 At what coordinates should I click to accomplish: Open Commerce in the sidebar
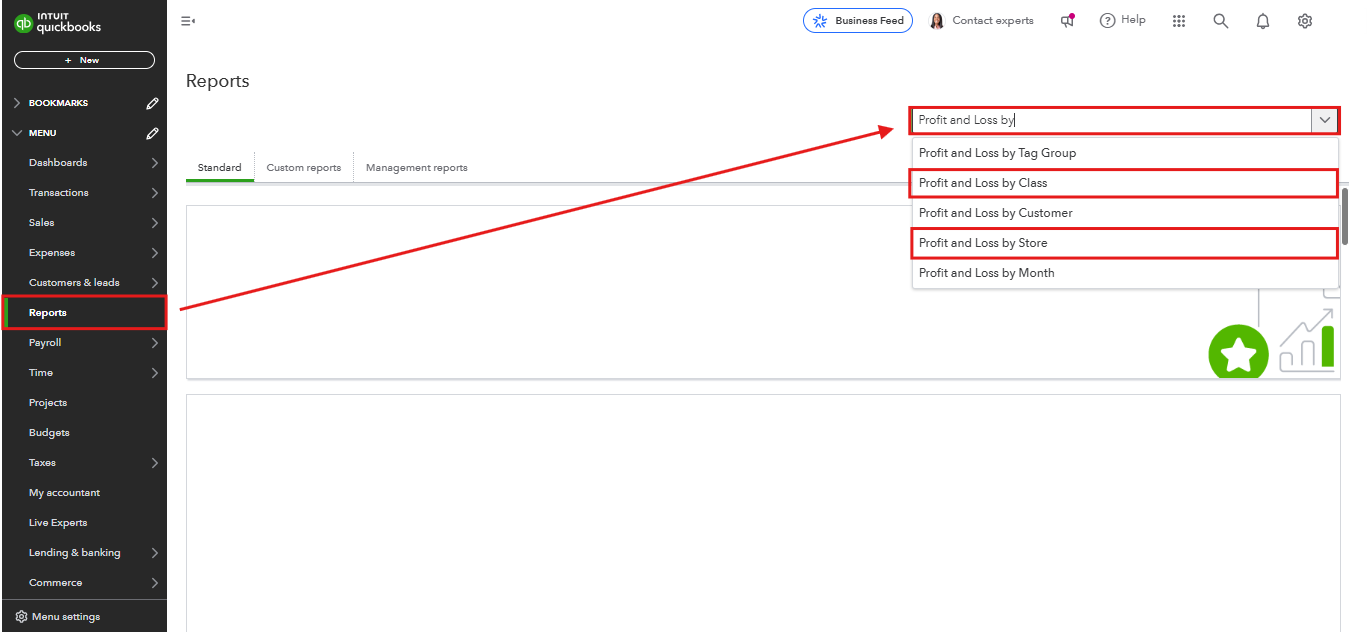pyautogui.click(x=56, y=583)
